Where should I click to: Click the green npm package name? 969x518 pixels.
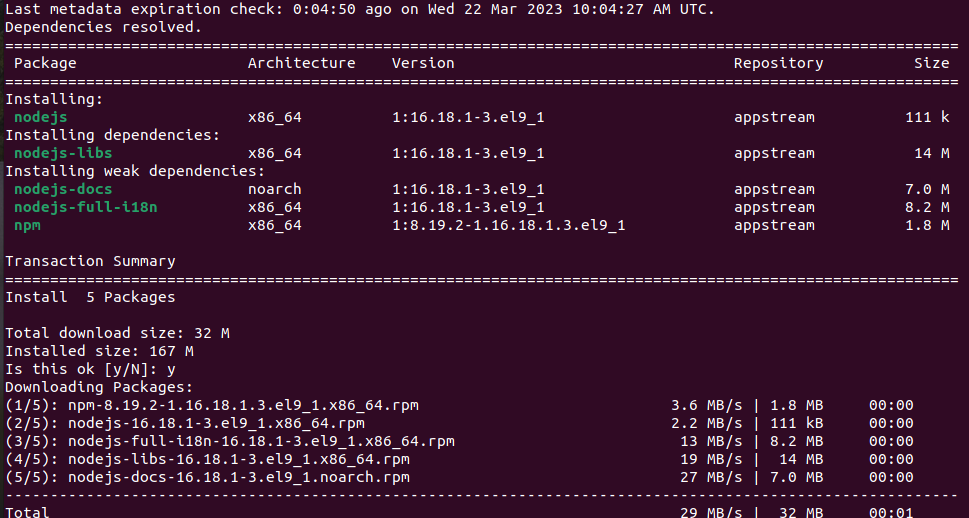(27, 225)
